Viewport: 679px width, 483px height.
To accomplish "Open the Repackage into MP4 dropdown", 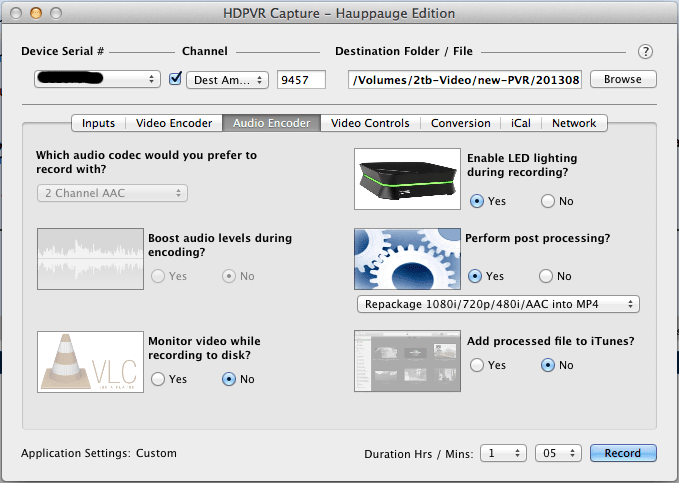I will coord(498,304).
